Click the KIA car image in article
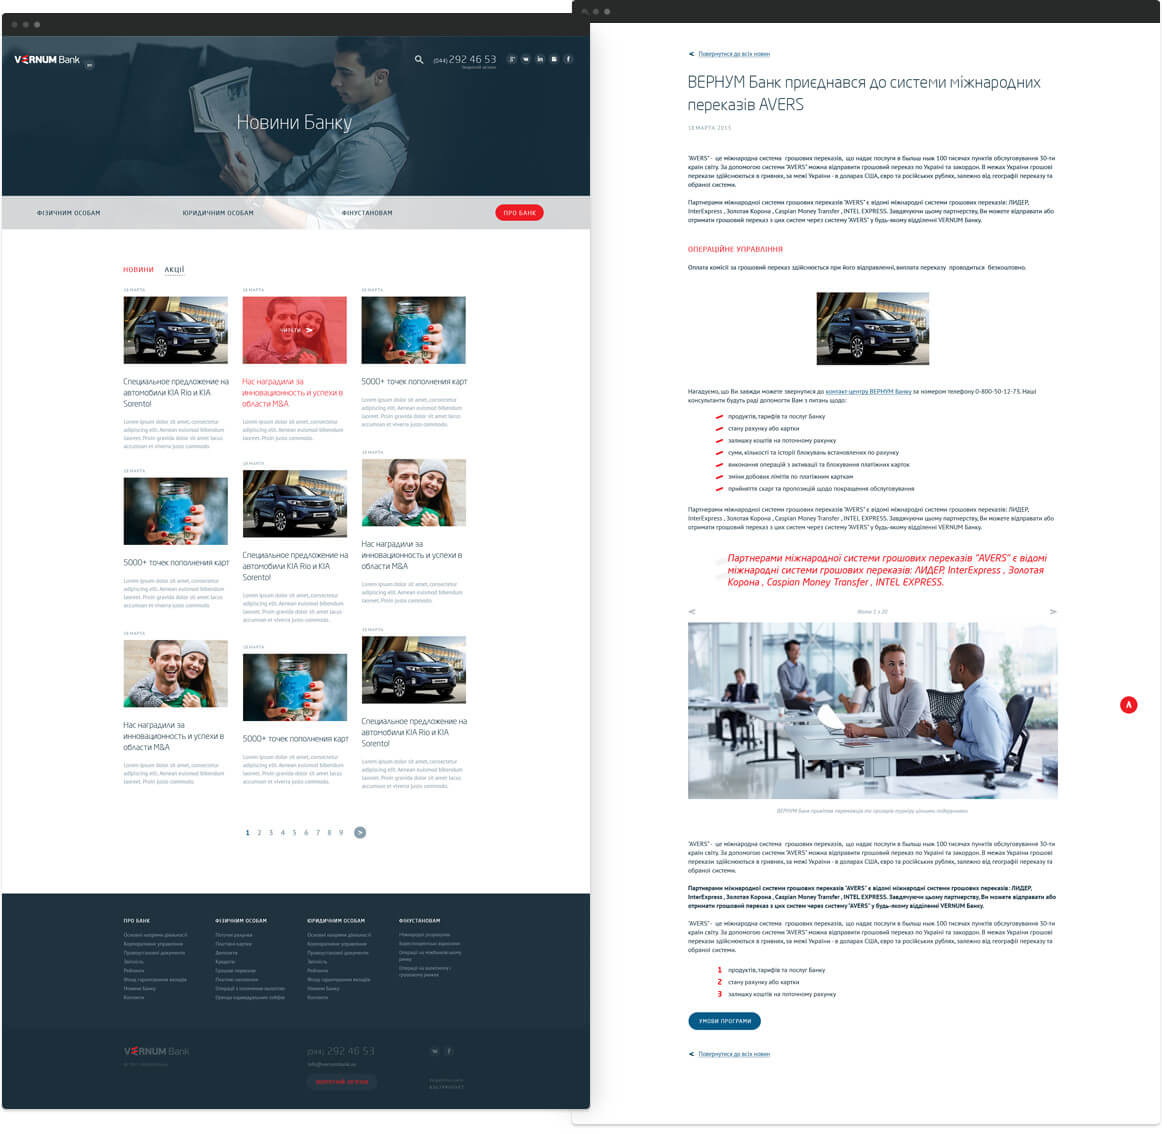 coord(872,328)
